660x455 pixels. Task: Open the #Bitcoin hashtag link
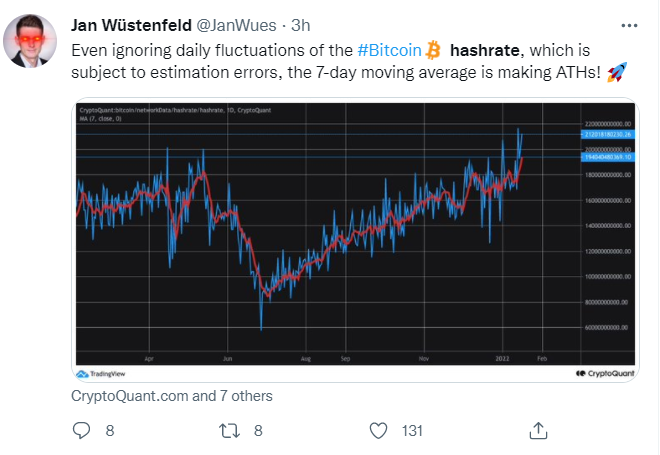(x=389, y=50)
